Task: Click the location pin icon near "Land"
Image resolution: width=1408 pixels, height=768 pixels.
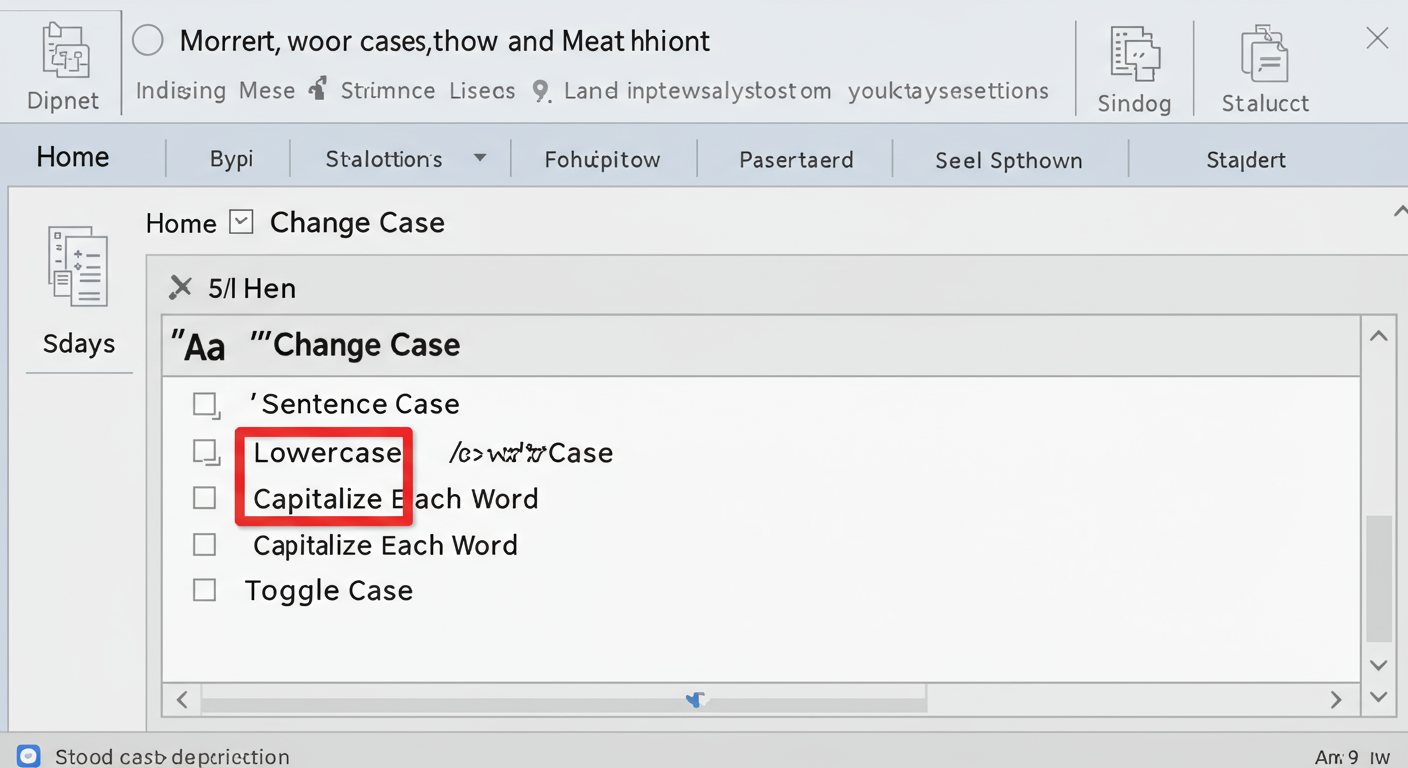Action: 541,90
